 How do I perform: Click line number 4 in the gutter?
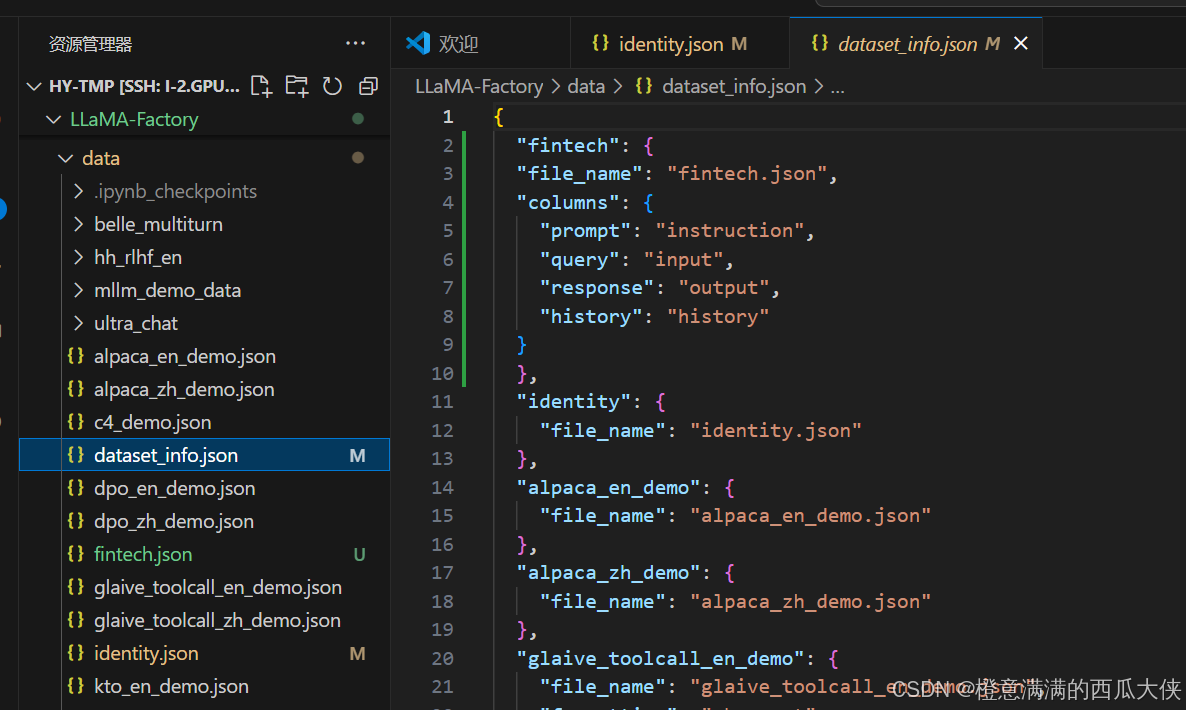[x=448, y=203]
